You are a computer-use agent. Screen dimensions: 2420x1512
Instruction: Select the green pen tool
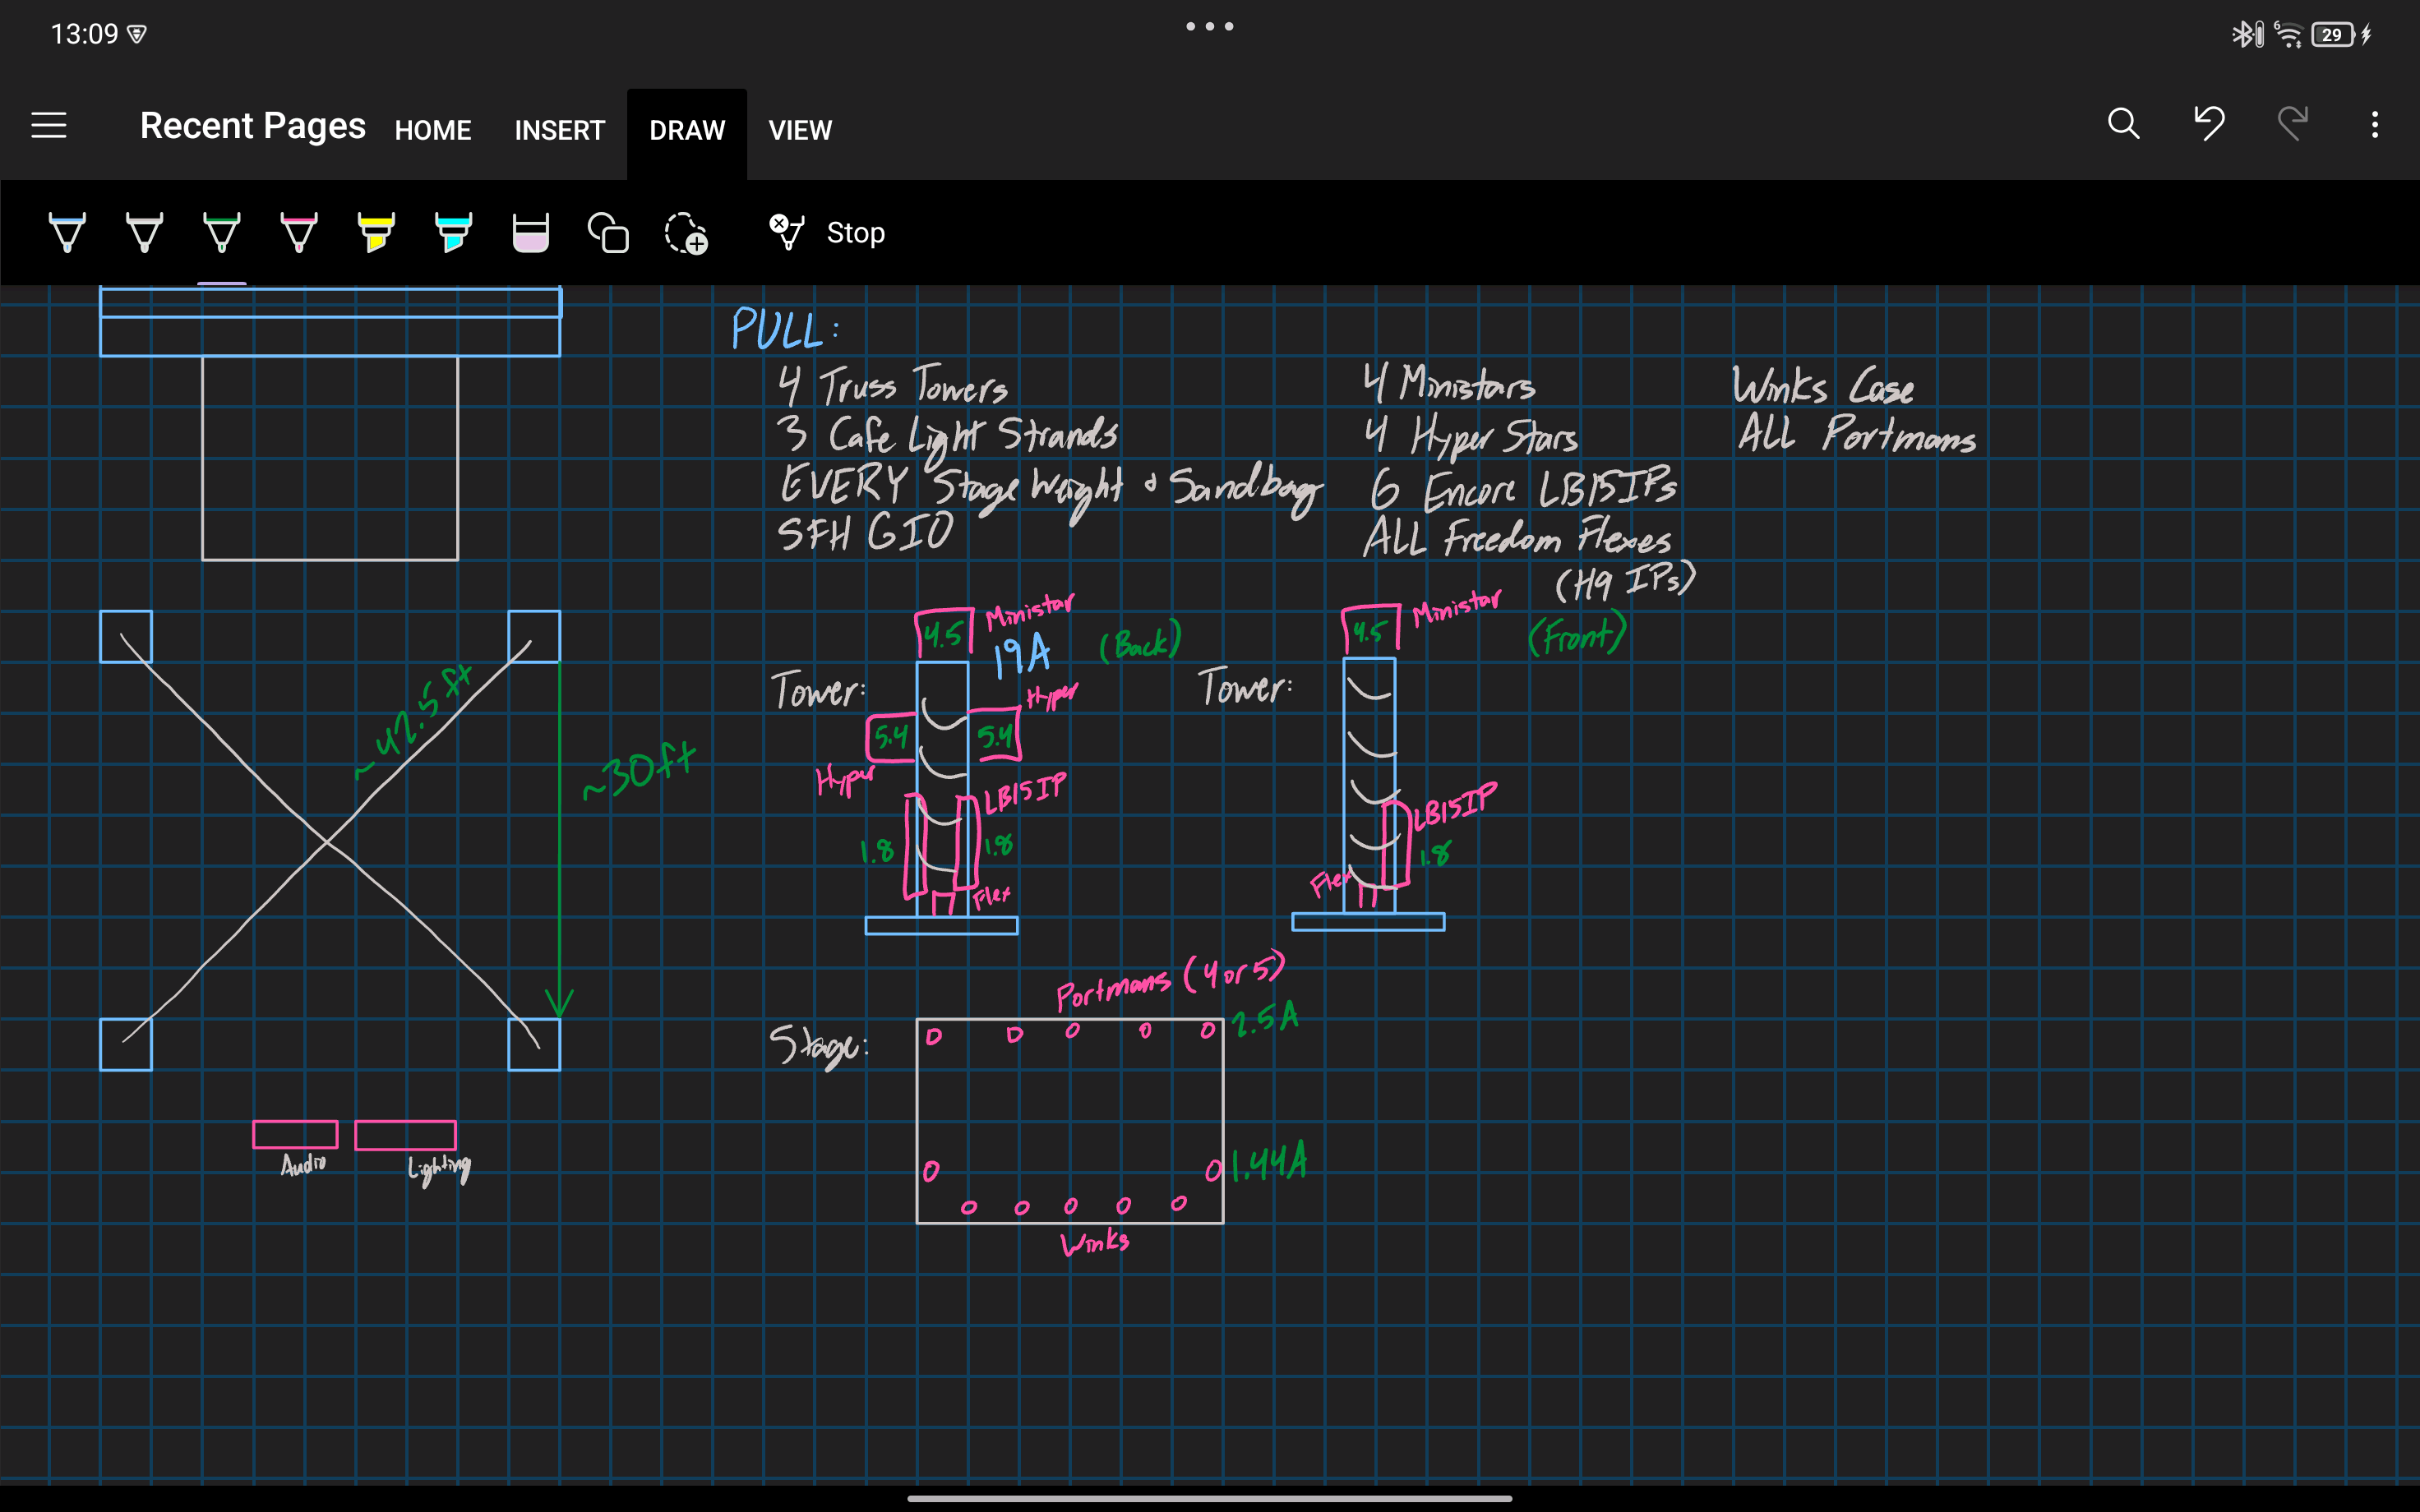coord(221,232)
